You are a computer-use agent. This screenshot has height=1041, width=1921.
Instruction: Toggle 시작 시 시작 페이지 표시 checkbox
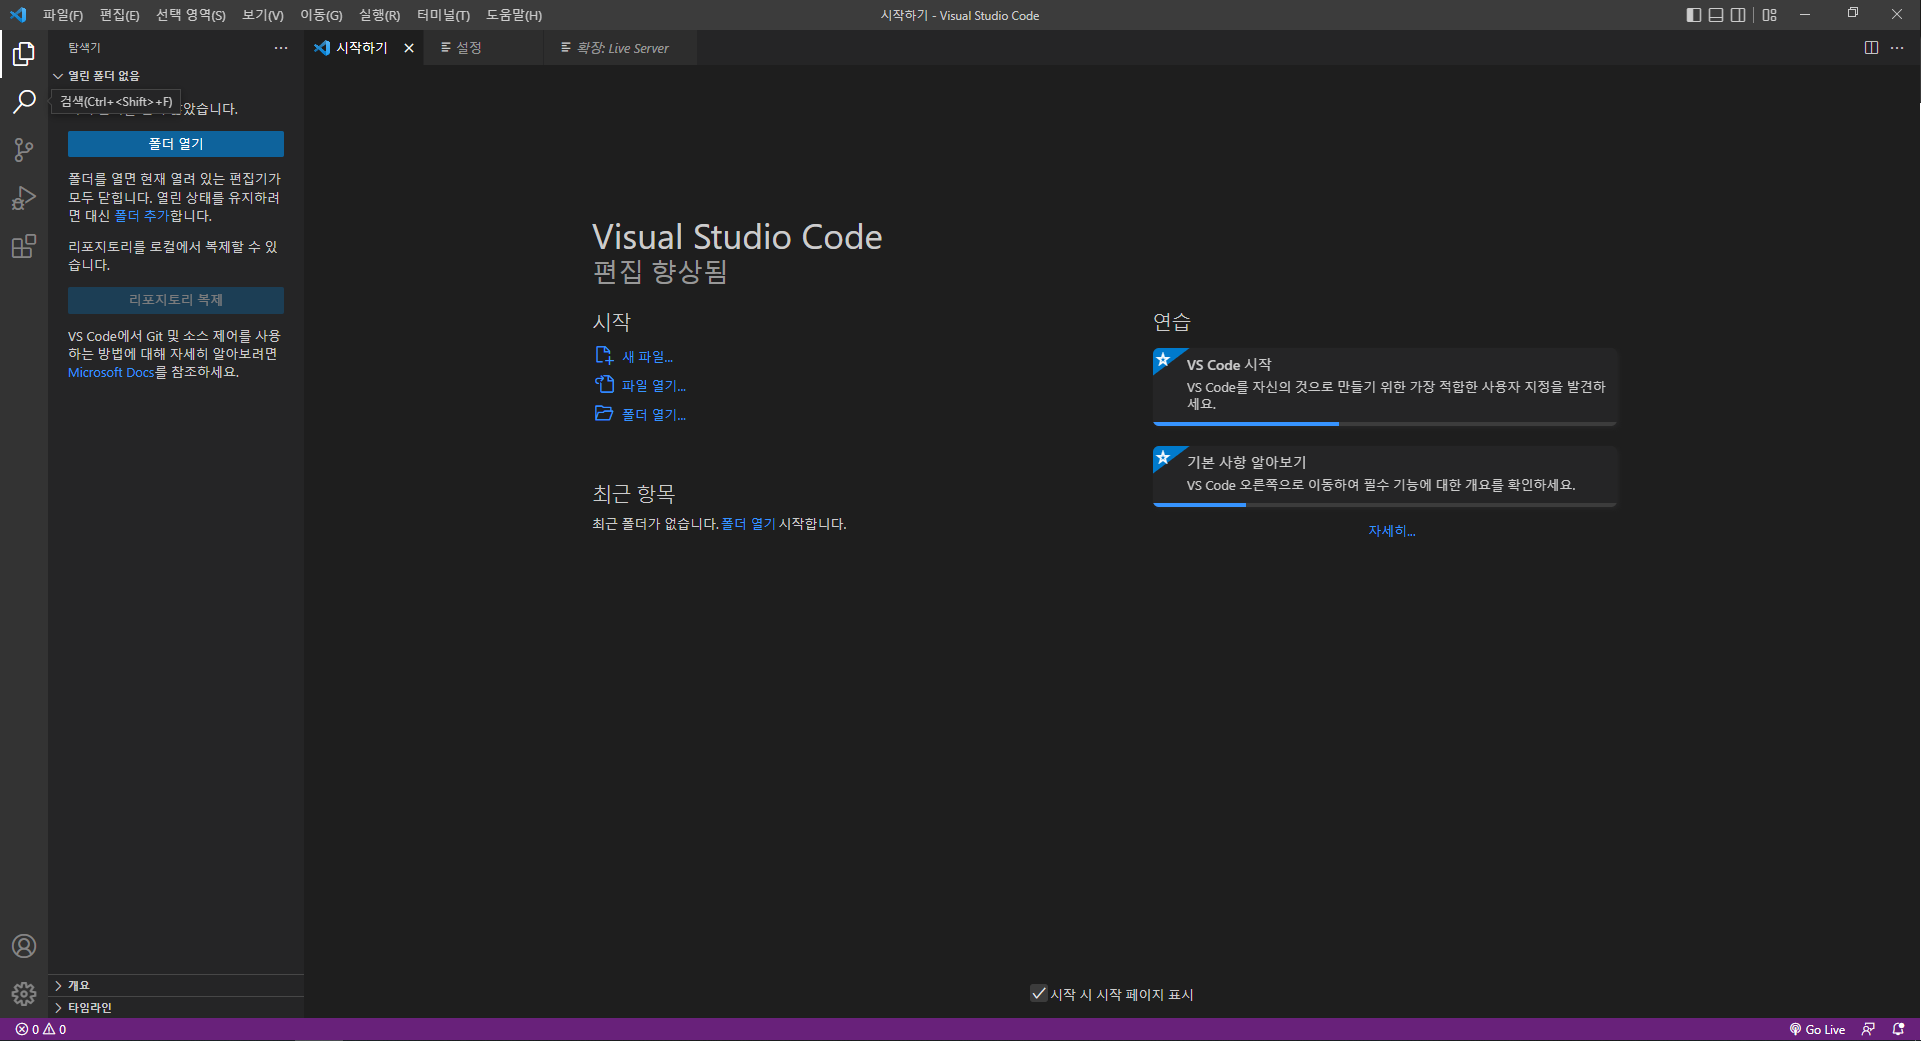click(x=1039, y=993)
